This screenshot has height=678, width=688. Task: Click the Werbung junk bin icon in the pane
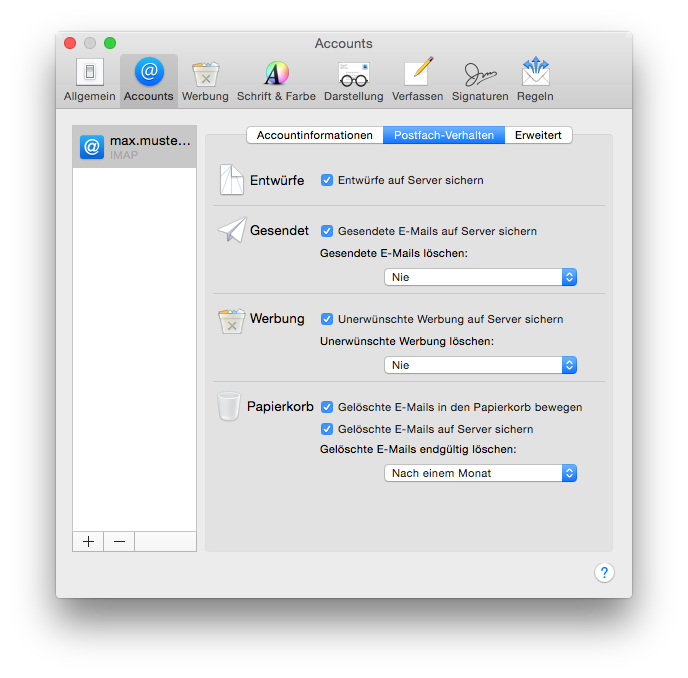231,321
